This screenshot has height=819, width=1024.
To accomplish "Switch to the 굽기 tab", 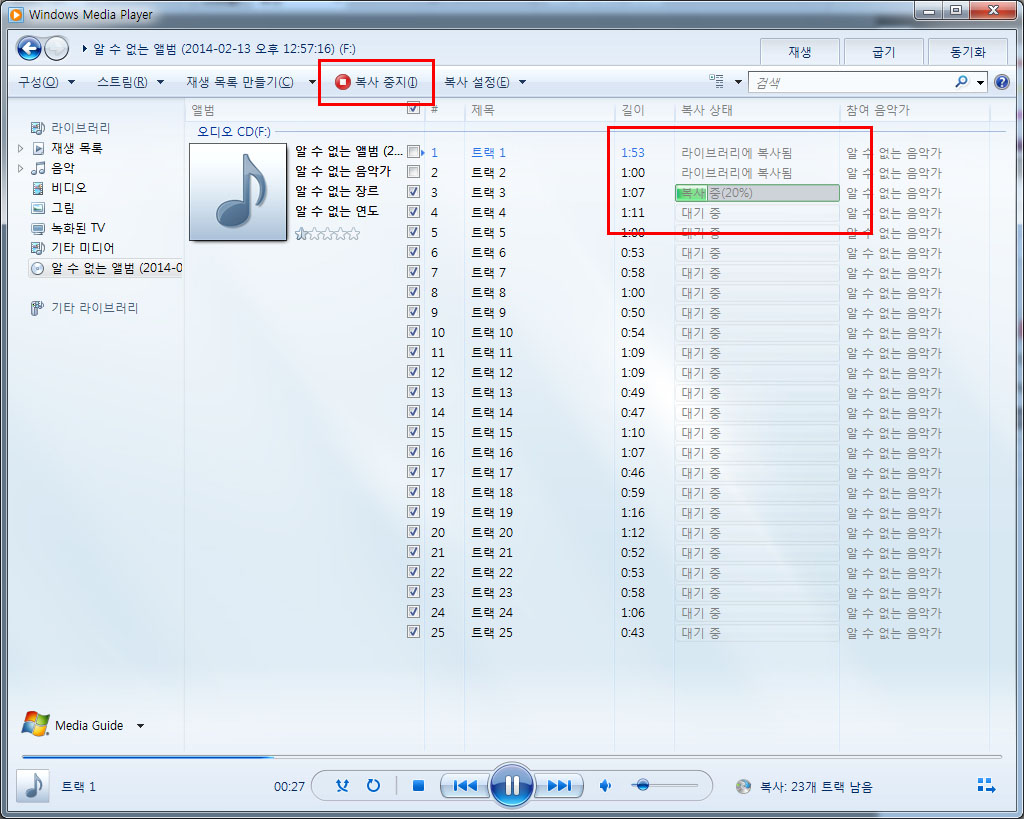I will 884,52.
